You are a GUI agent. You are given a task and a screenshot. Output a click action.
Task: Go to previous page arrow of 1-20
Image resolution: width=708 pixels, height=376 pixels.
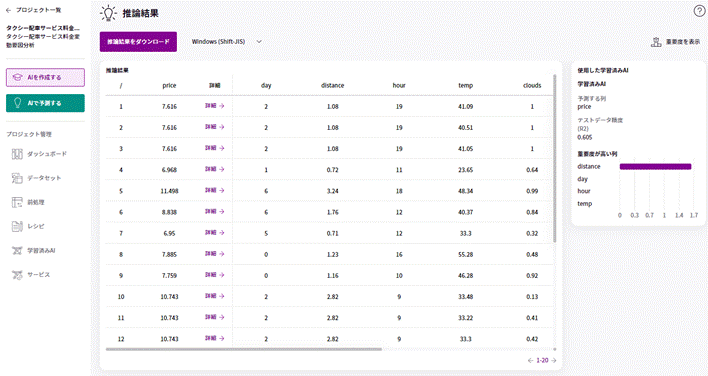tap(531, 360)
